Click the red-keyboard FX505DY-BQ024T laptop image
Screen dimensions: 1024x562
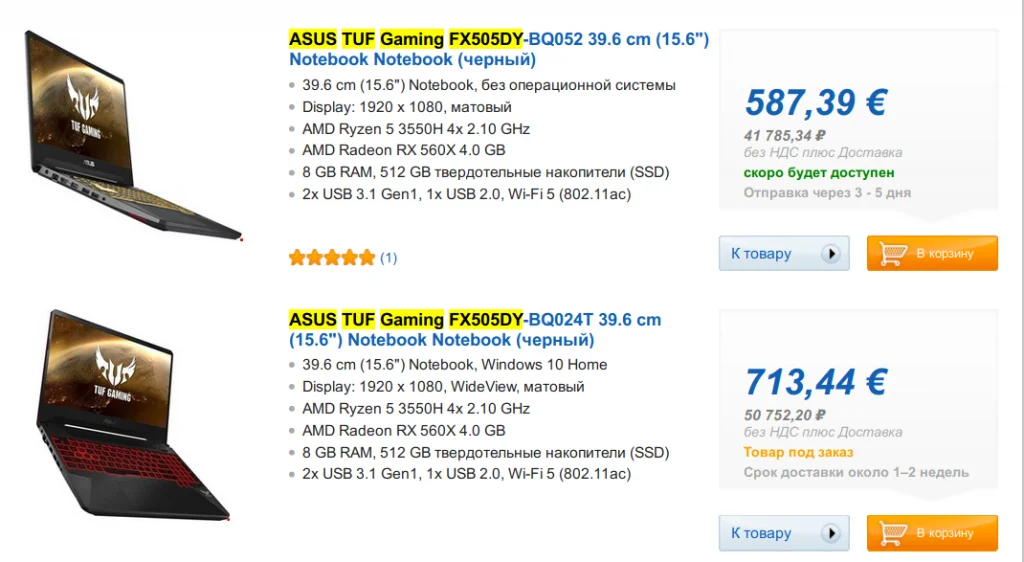click(135, 415)
